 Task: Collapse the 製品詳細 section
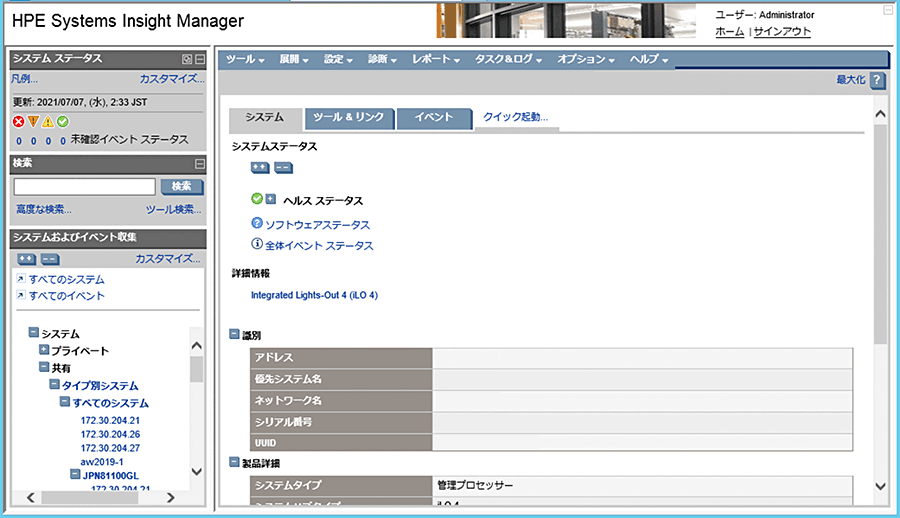(x=234, y=462)
